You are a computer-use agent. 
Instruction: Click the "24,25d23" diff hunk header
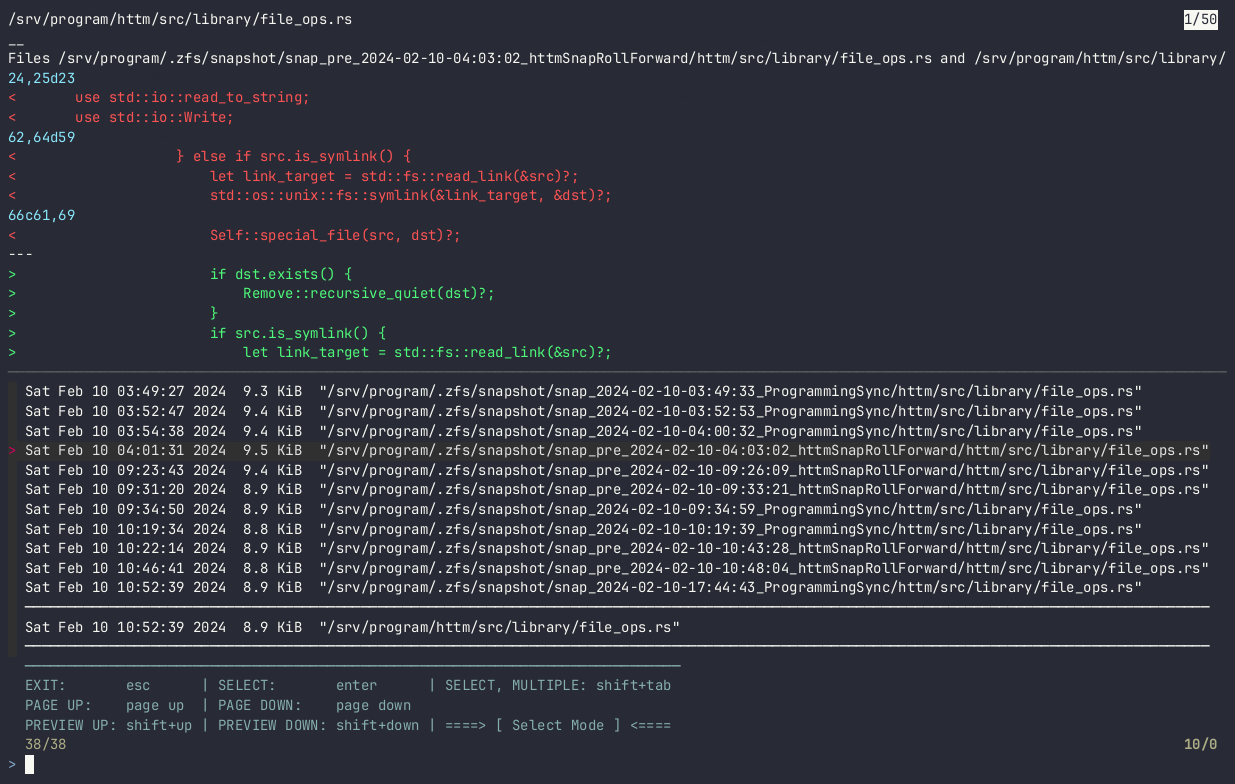coord(41,78)
